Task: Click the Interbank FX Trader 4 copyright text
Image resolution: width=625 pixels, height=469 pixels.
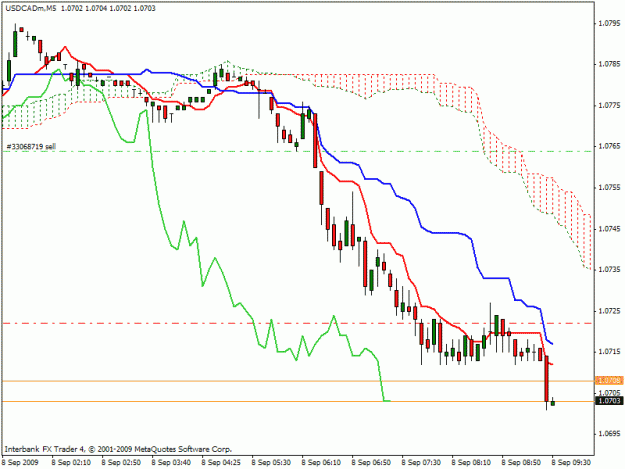Action: click(x=118, y=449)
